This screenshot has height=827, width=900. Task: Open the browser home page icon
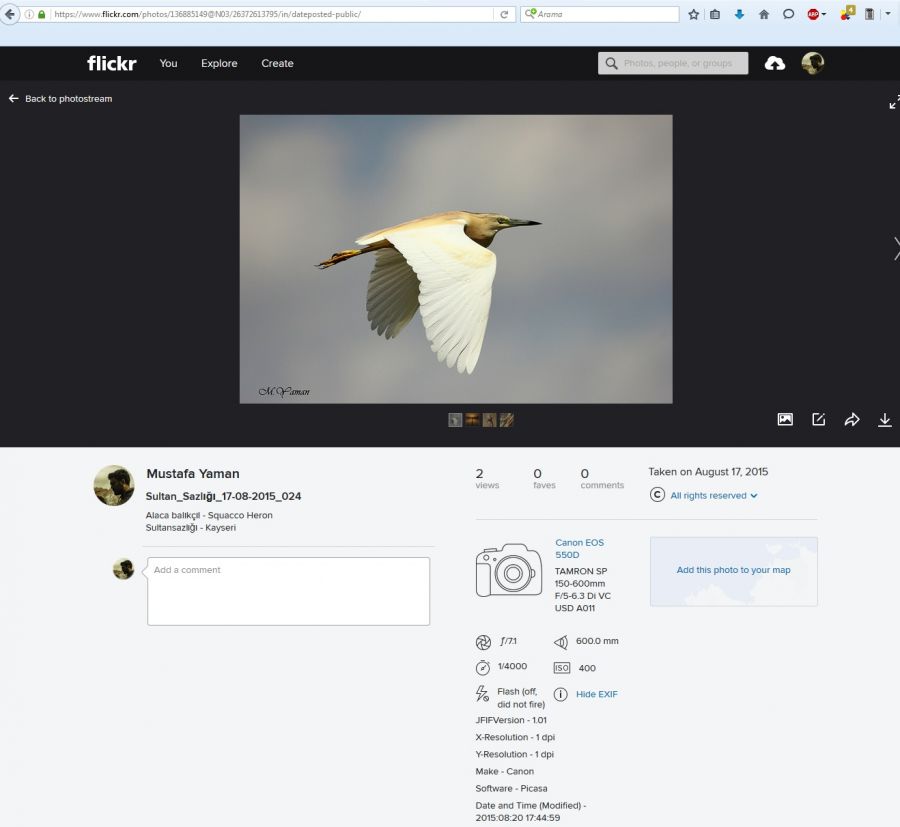(764, 15)
